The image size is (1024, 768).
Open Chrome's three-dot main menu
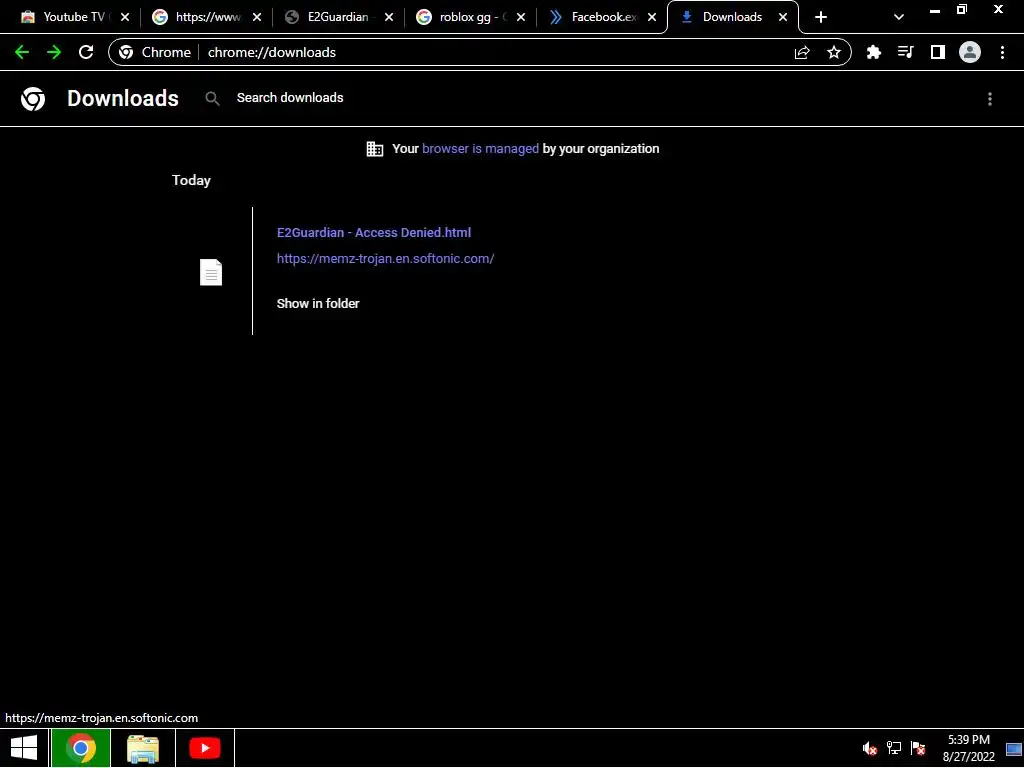coord(1002,52)
